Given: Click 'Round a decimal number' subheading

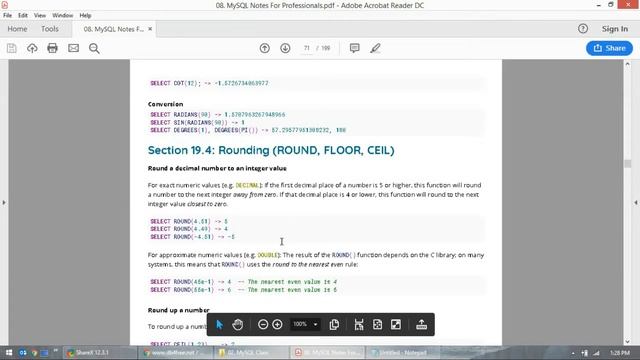Looking at the screenshot, I should pyautogui.click(x=217, y=168).
